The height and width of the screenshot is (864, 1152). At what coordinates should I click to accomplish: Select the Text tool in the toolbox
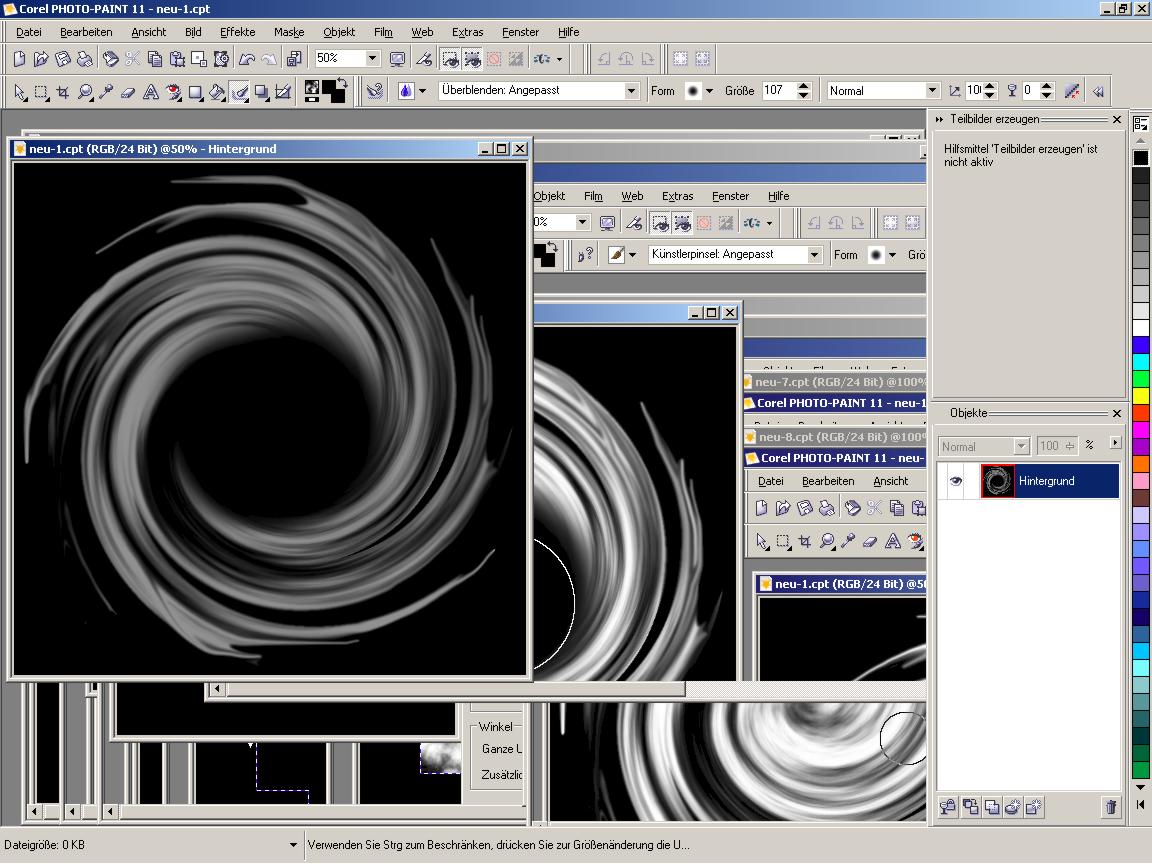[x=151, y=92]
